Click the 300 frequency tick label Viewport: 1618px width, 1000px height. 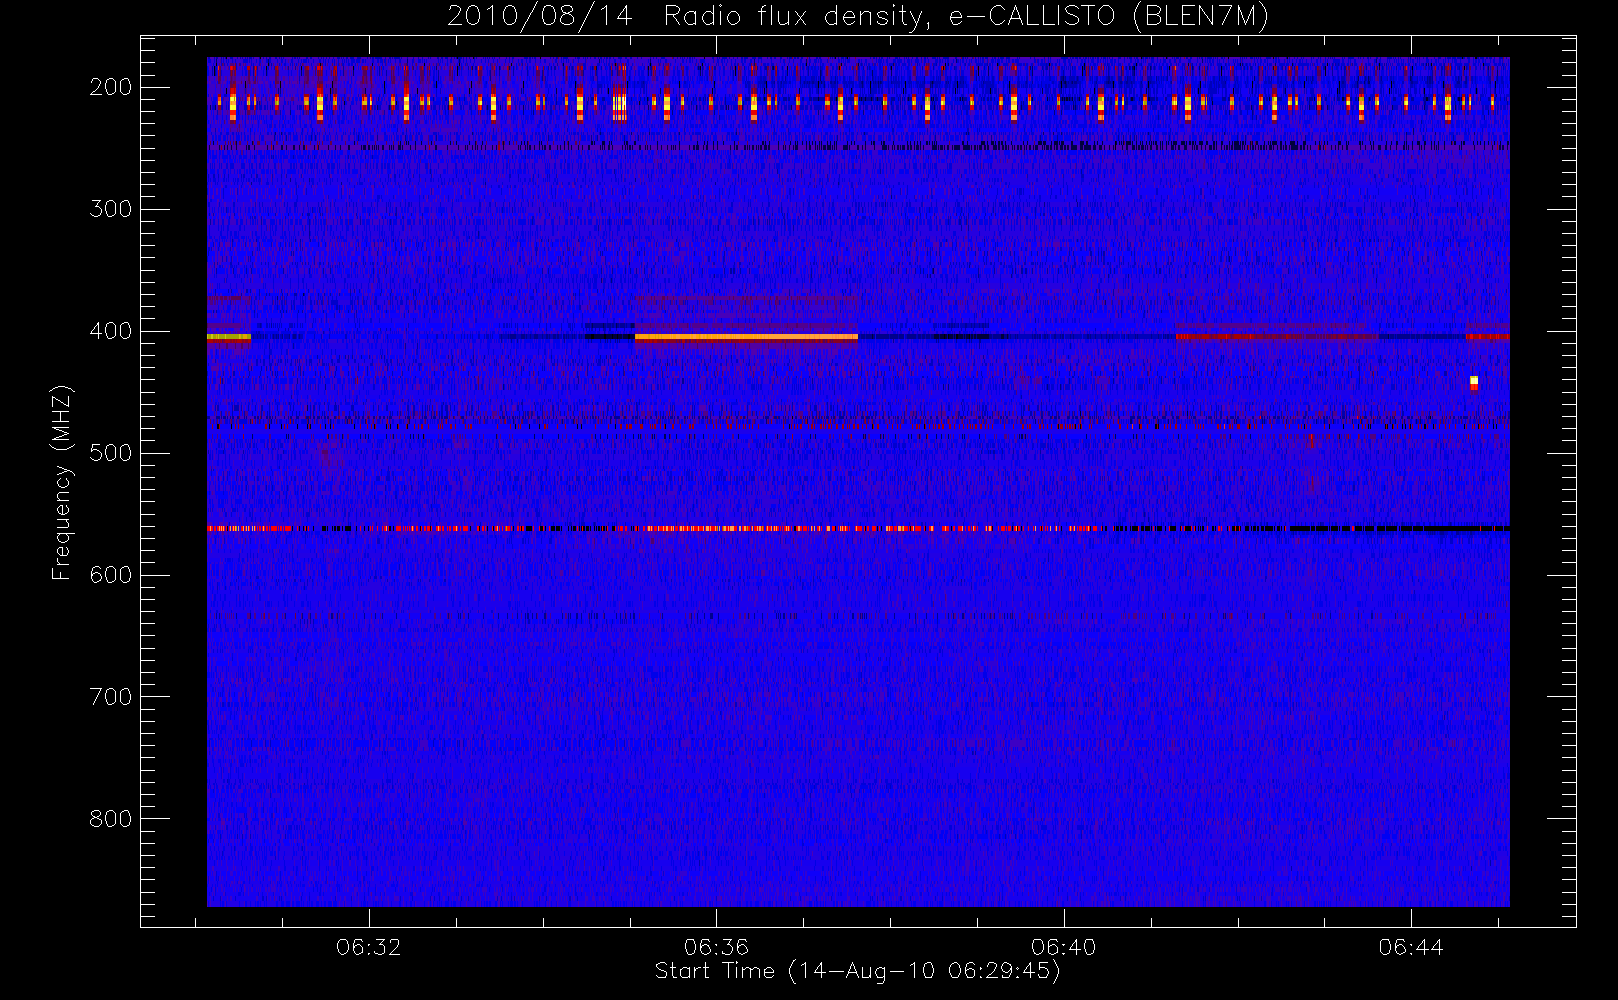point(111,209)
